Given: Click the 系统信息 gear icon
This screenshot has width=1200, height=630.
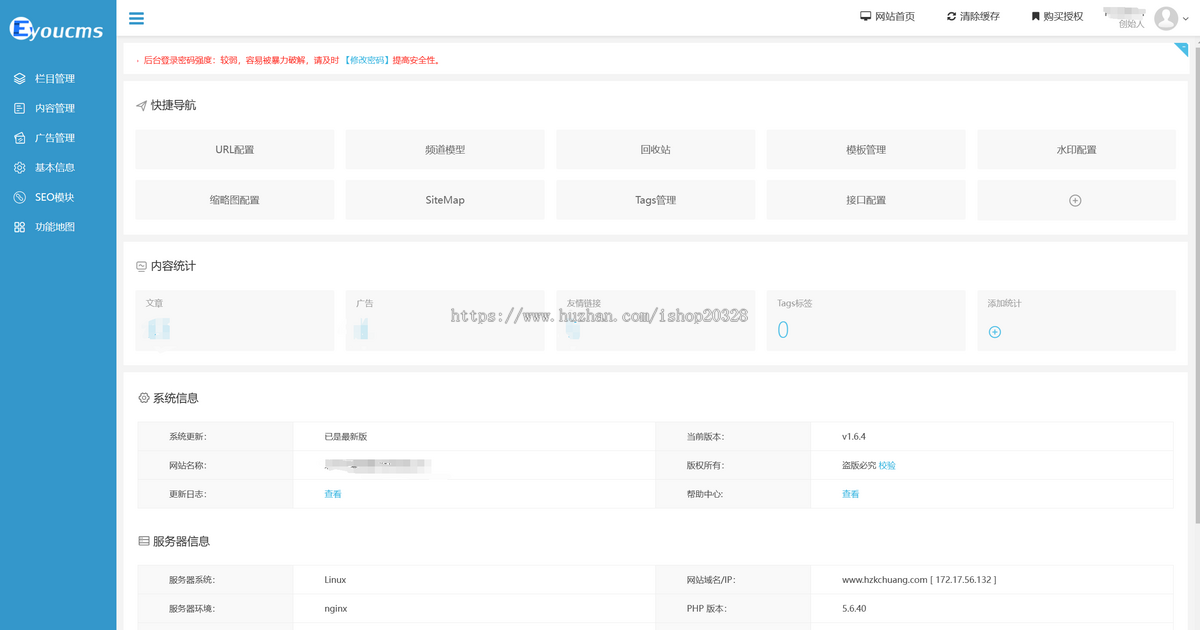Looking at the screenshot, I should pyautogui.click(x=144, y=398).
